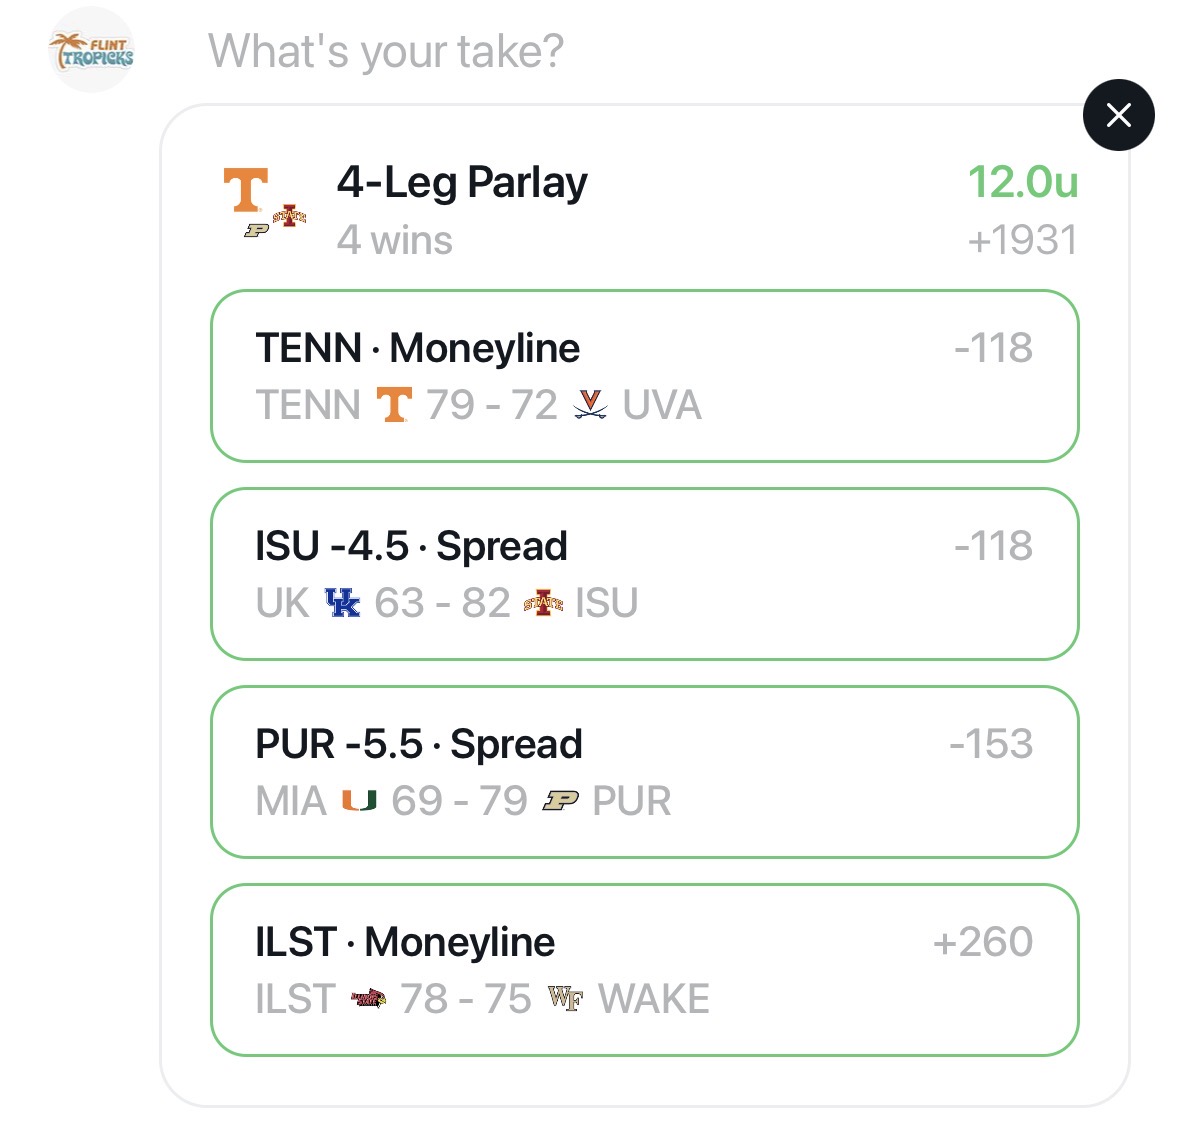The width and height of the screenshot is (1179, 1123).
Task: Open the TENN Moneyline leg card
Action: pyautogui.click(x=644, y=376)
